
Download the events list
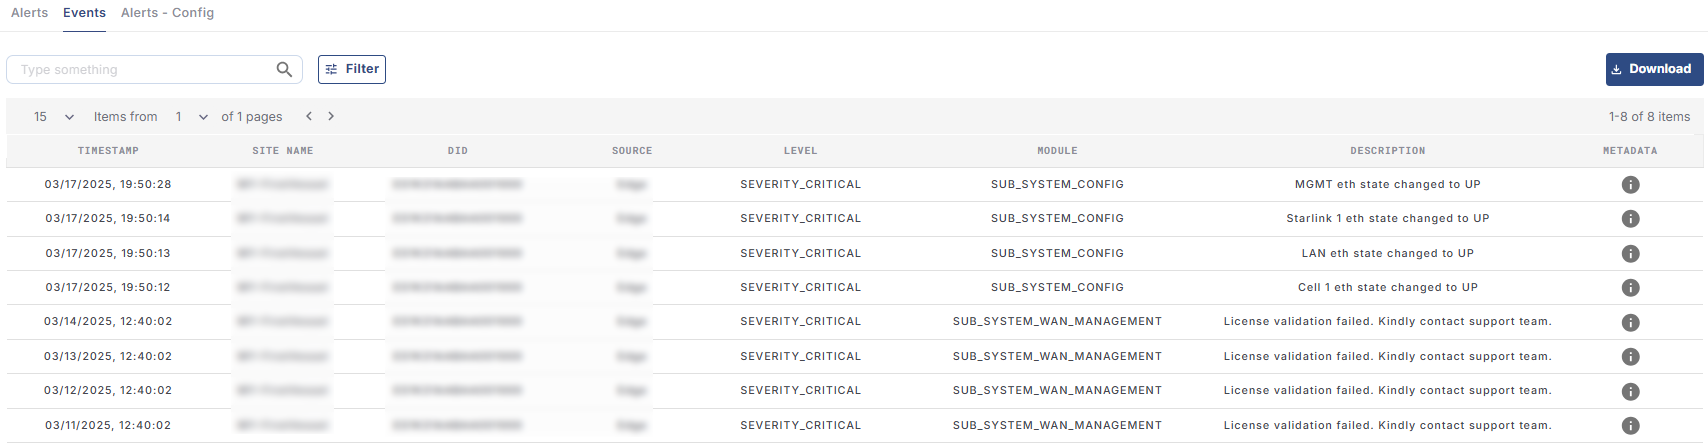pyautogui.click(x=1654, y=69)
